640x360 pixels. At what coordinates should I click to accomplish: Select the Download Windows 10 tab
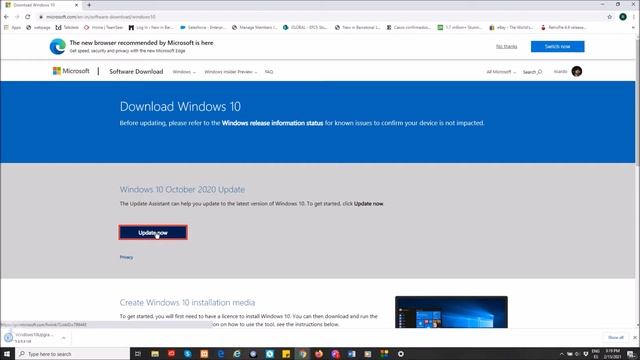click(x=41, y=5)
